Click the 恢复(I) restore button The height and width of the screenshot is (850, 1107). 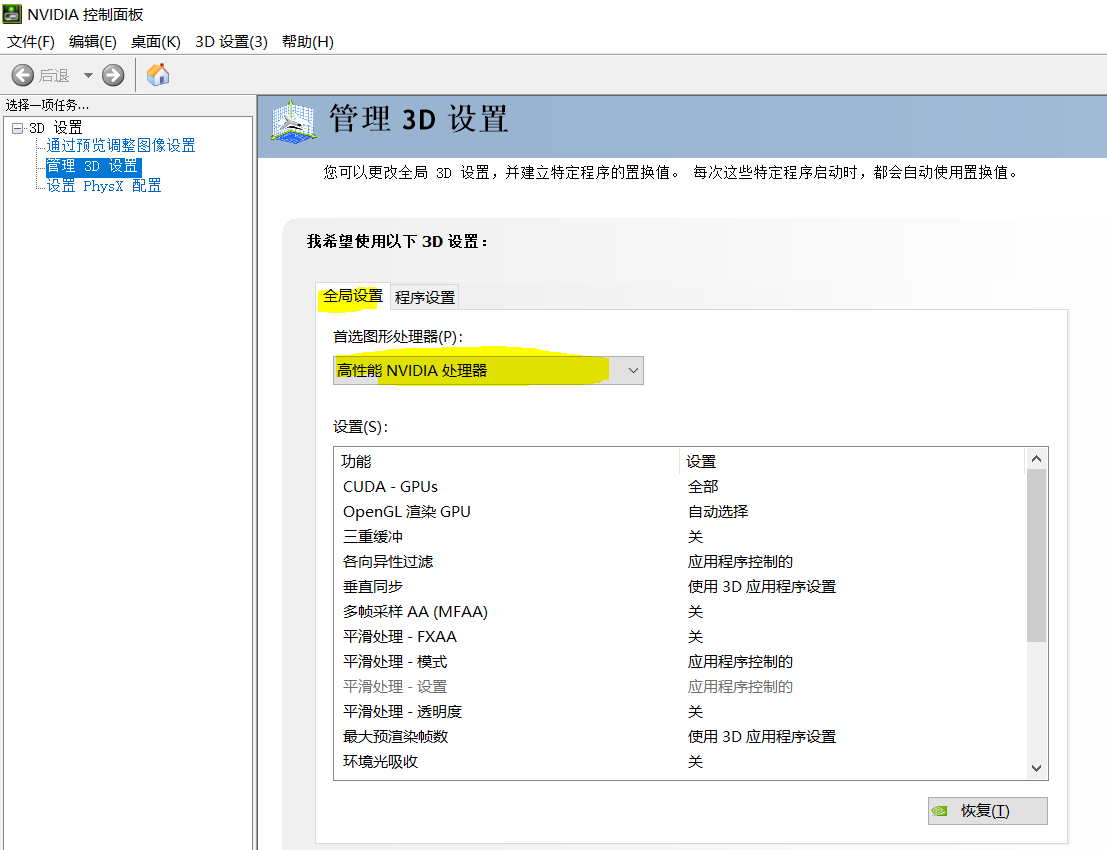pyautogui.click(x=988, y=811)
